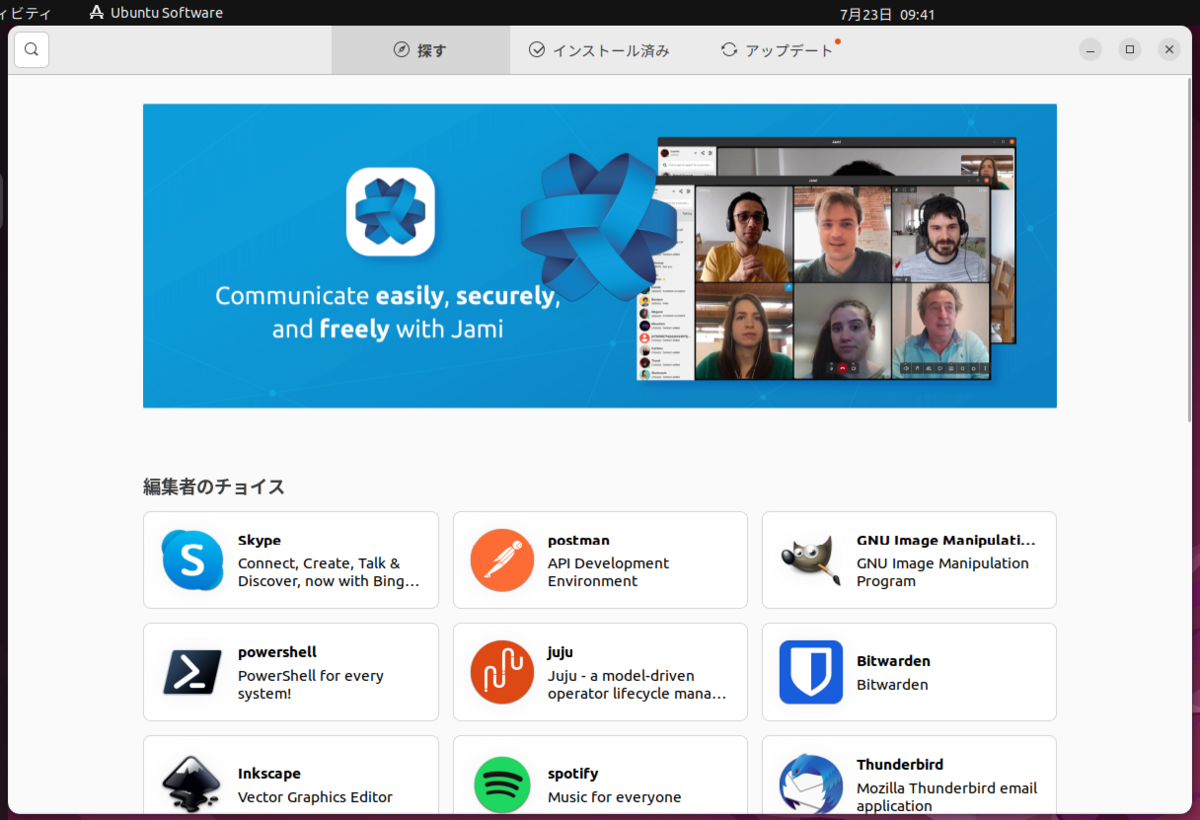
Task: Click the GIMP mascot icon
Action: coord(811,560)
